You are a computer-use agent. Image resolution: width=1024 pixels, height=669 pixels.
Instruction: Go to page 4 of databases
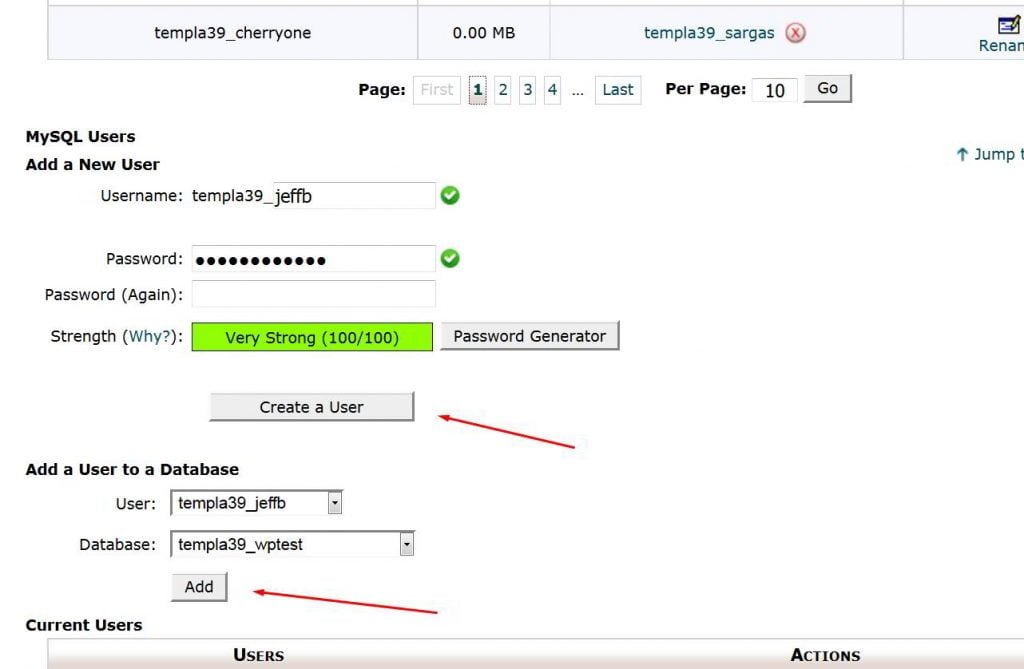point(552,90)
